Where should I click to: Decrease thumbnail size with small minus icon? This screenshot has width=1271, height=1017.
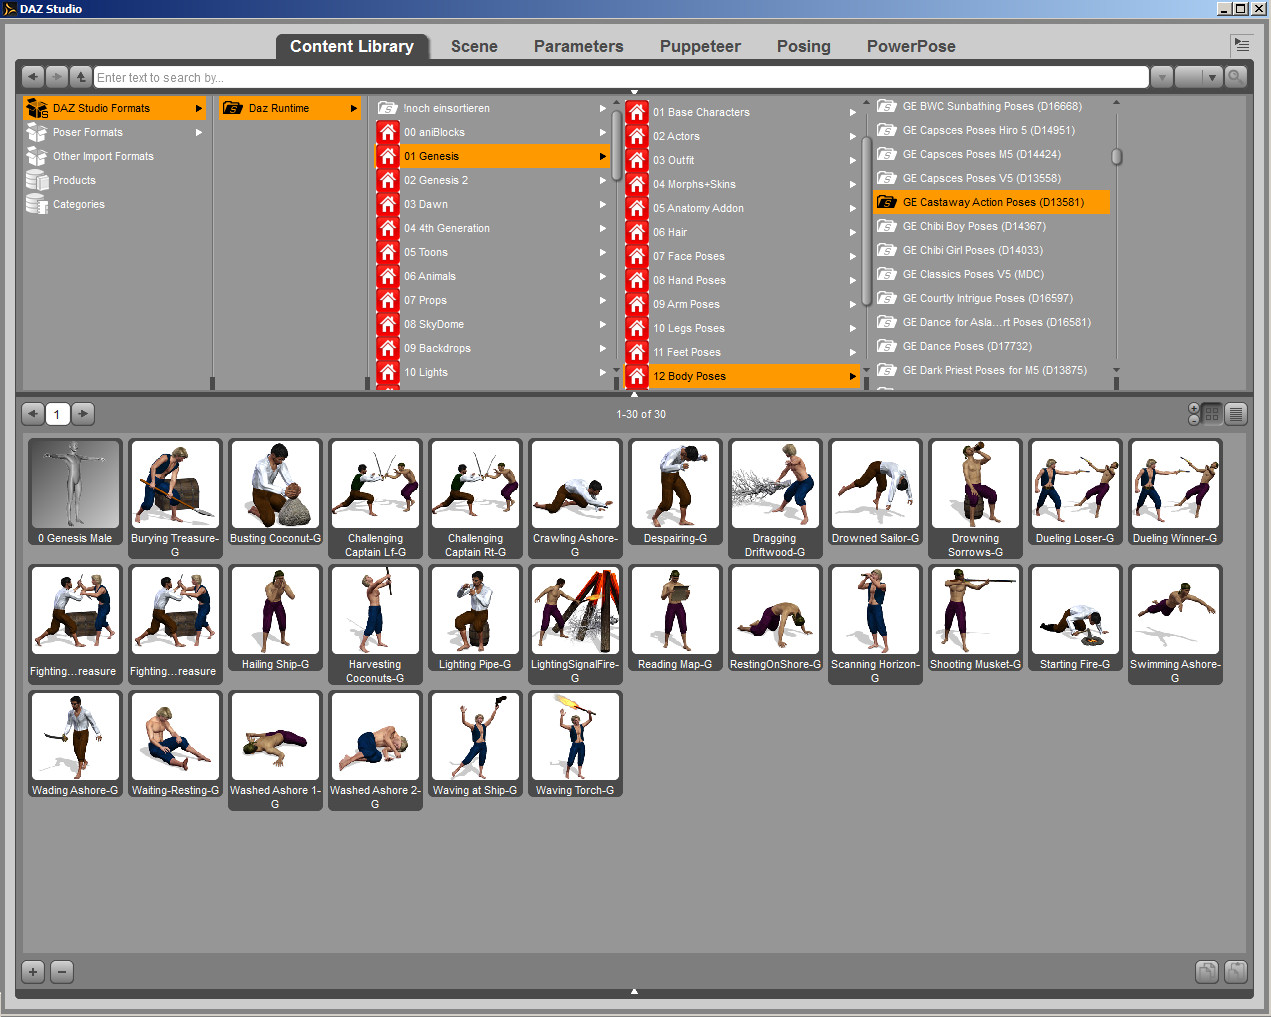1194,419
